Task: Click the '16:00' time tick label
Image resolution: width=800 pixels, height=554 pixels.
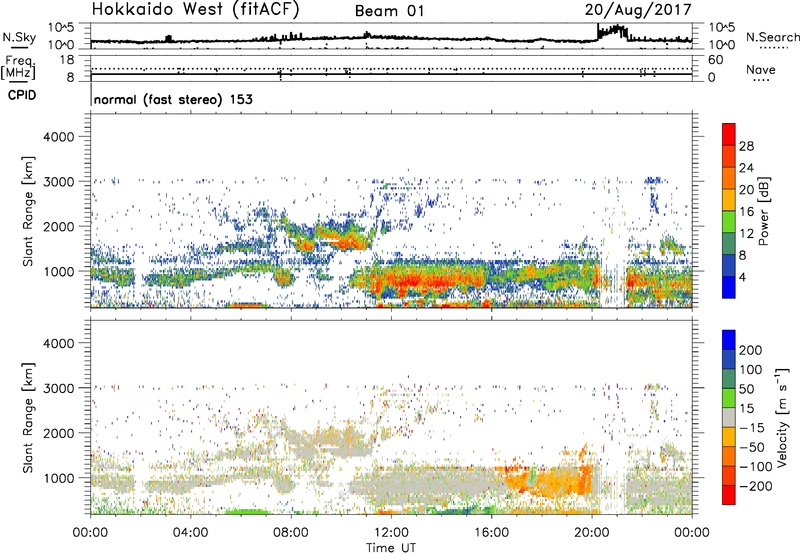Action: [x=492, y=533]
